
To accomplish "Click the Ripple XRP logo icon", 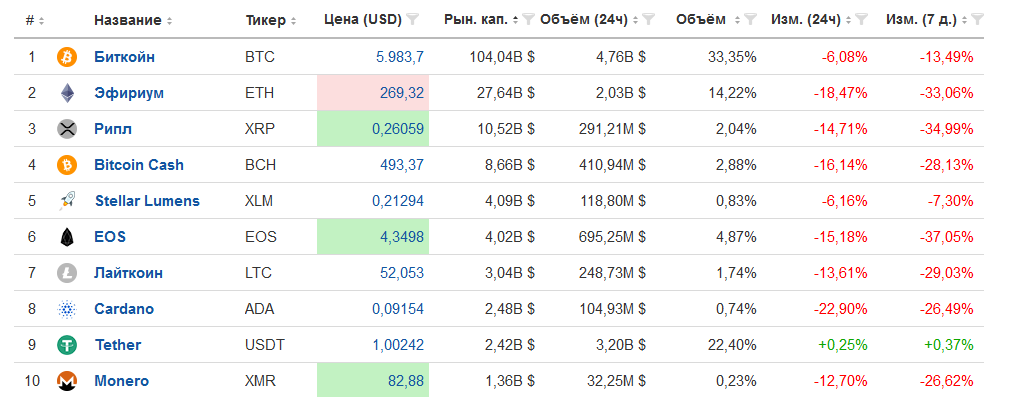I will pos(67,129).
